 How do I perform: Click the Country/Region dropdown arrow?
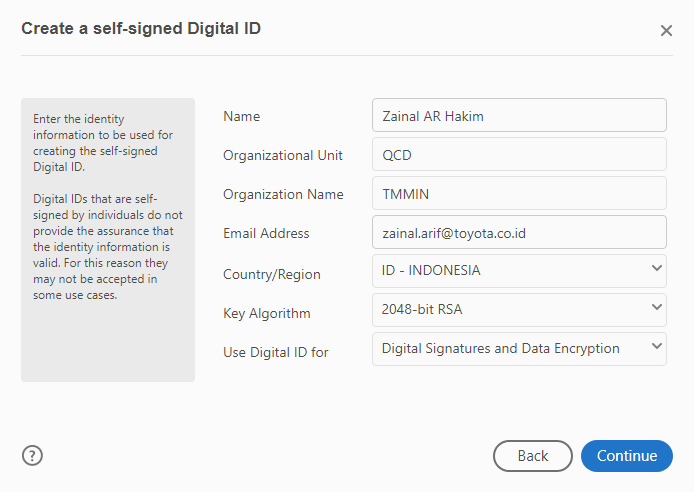[656, 268]
